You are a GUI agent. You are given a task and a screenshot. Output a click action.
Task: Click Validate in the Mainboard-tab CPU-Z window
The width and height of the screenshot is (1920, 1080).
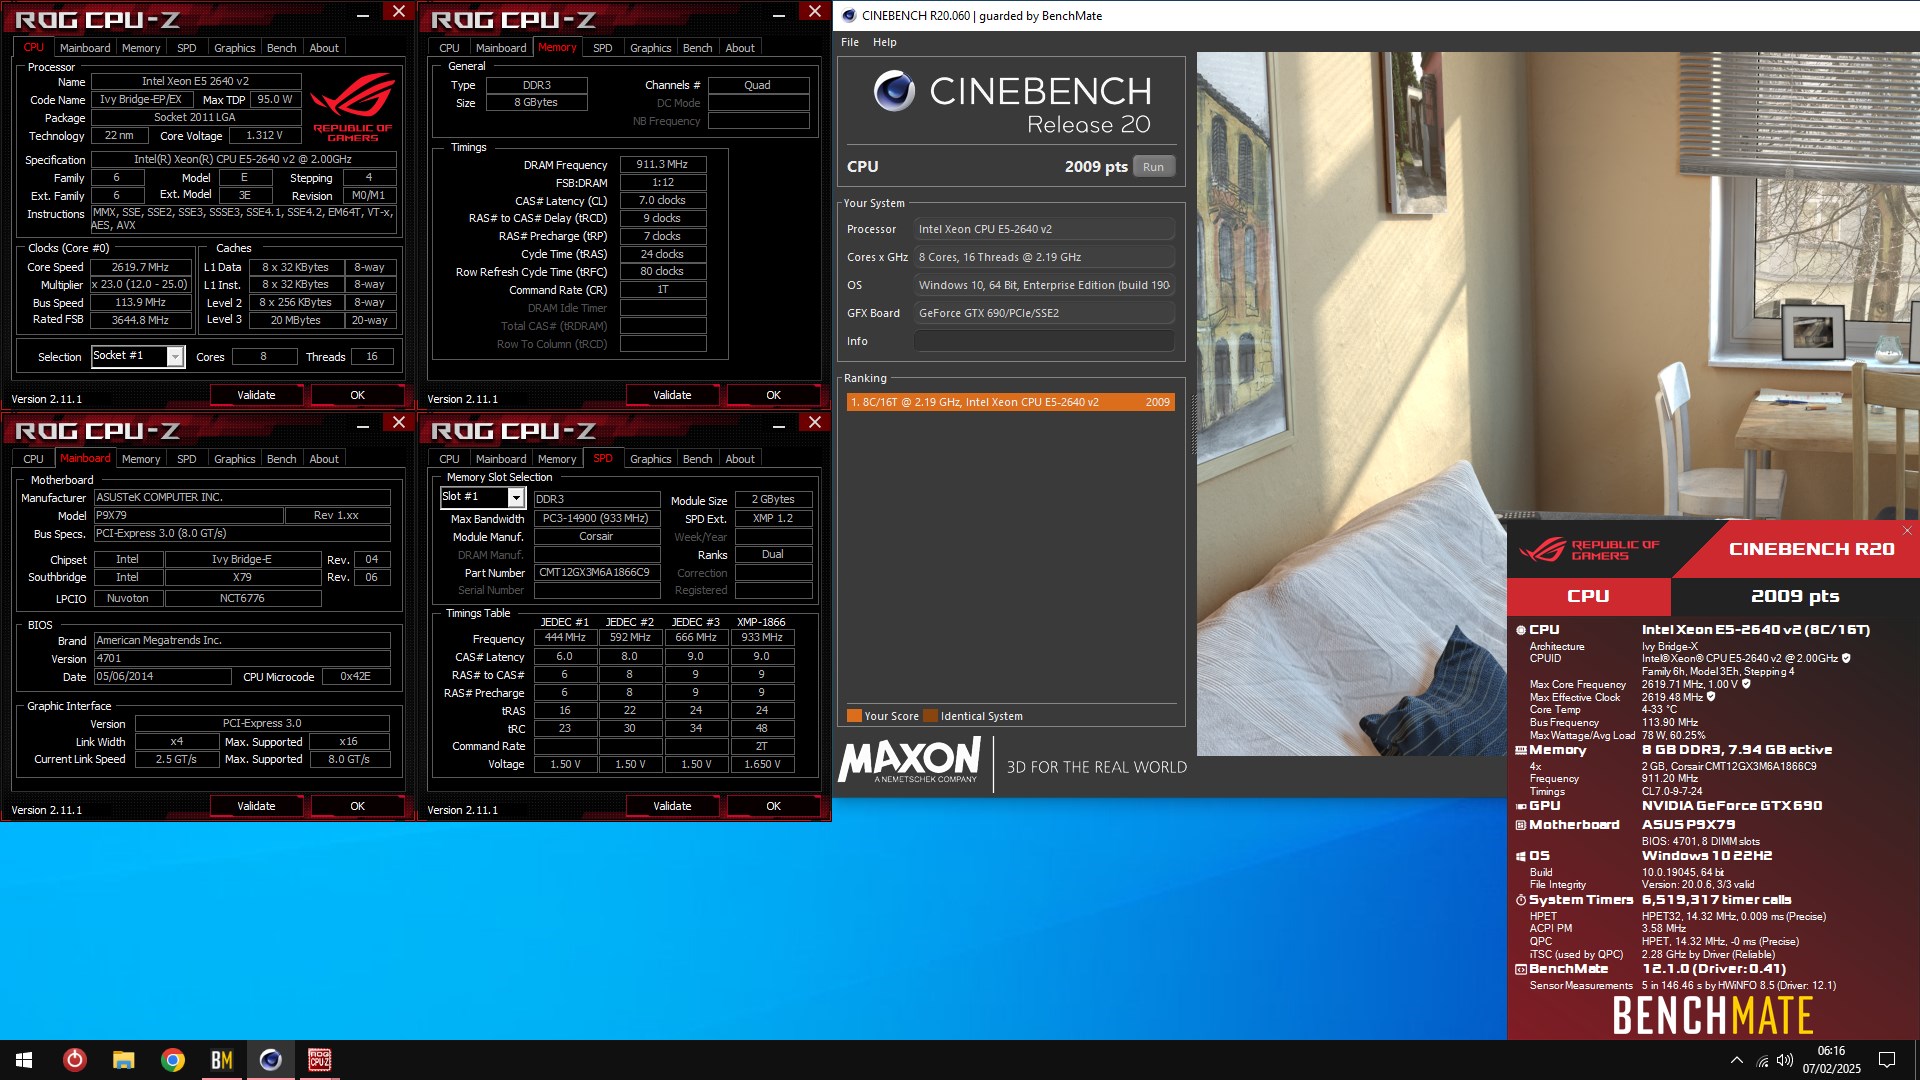(256, 806)
